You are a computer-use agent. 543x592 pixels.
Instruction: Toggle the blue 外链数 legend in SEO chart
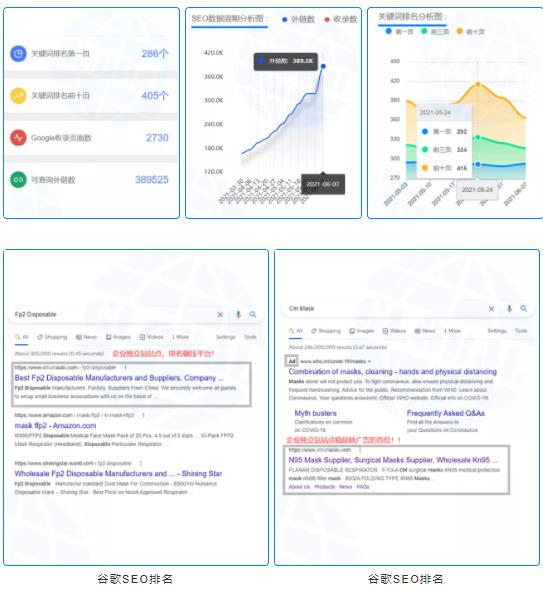[298, 19]
